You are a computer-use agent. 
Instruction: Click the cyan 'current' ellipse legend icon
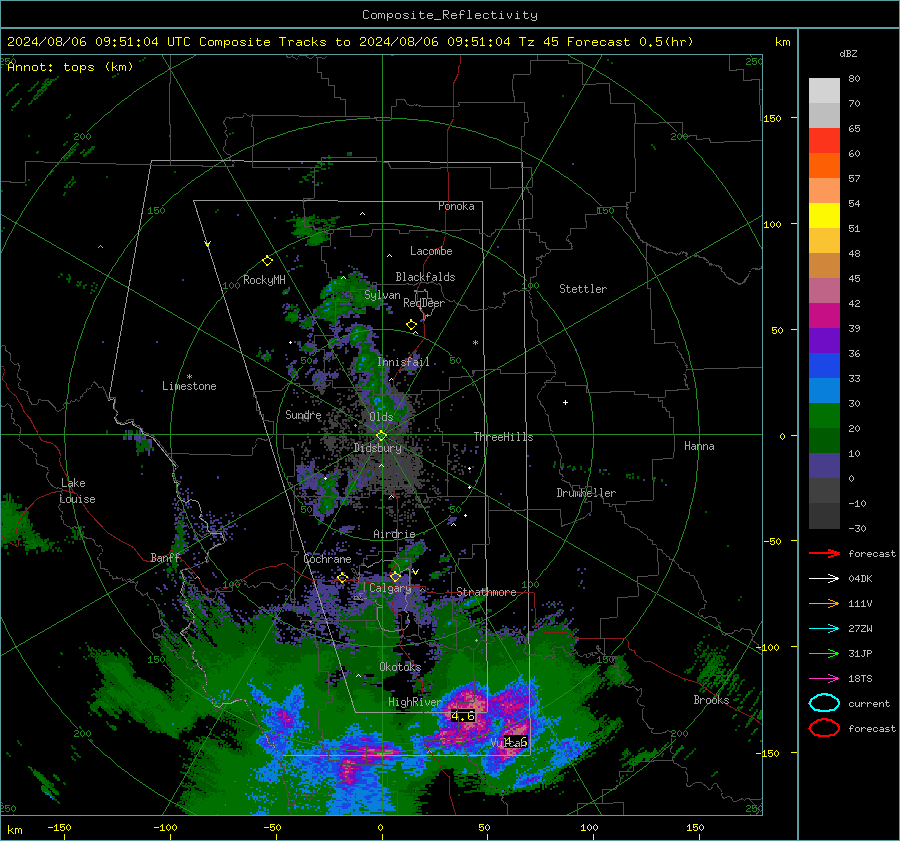point(824,703)
